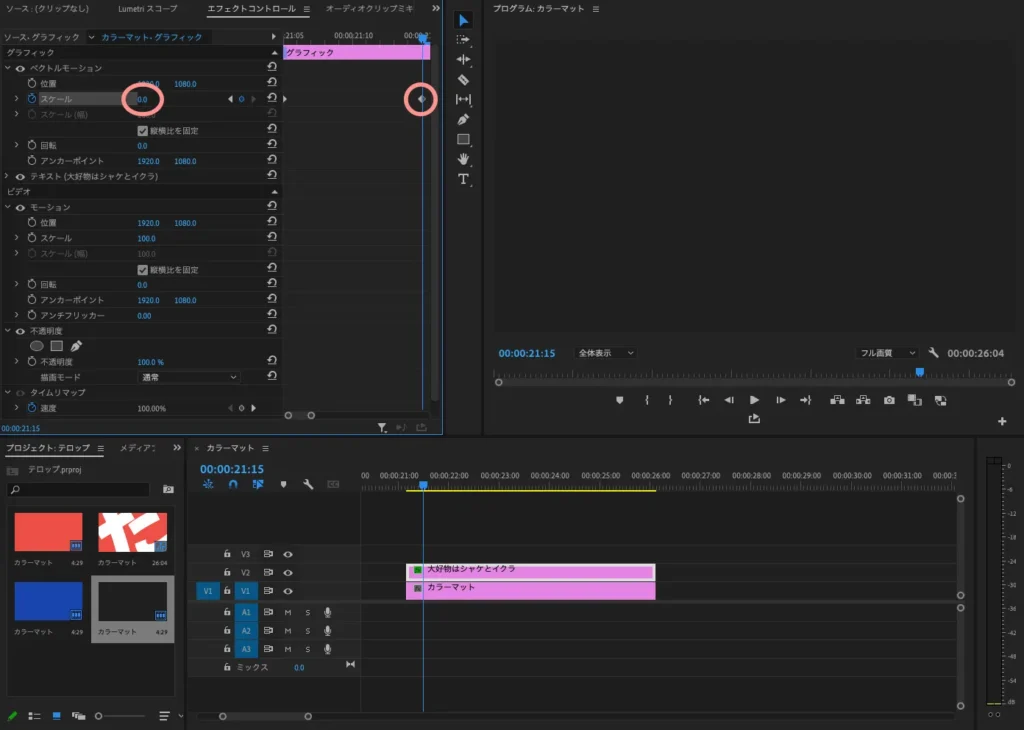Image resolution: width=1024 pixels, height=730 pixels.
Task: Mute audio track A1
Action: [x=288, y=612]
